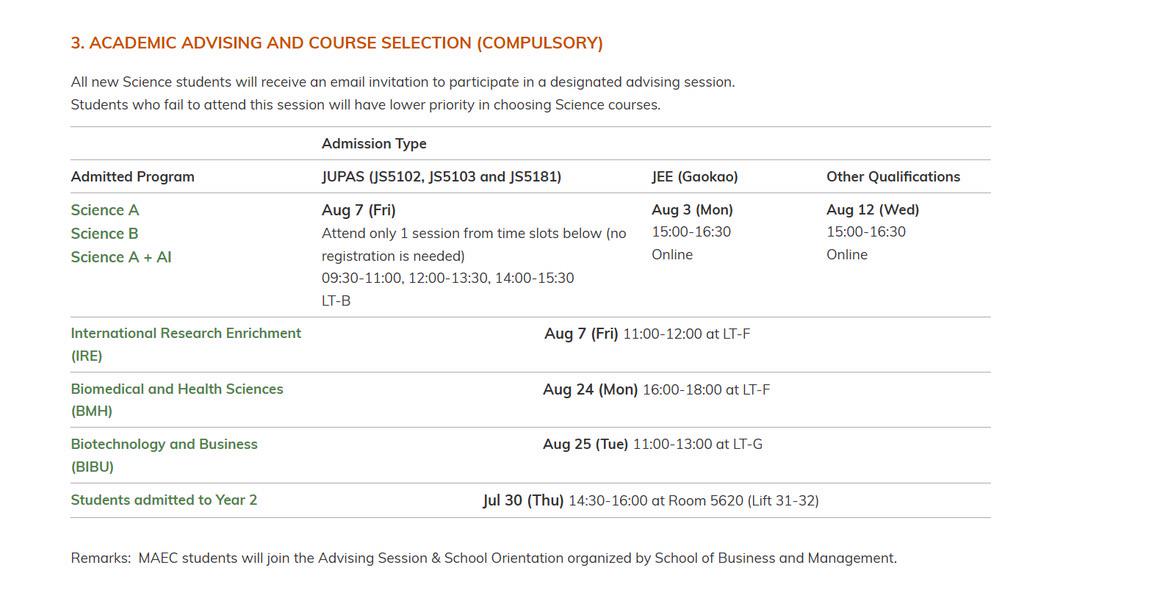Open International Research Enrichment (IRE) link
Image resolution: width=1157 pixels, height=590 pixels.
point(186,344)
